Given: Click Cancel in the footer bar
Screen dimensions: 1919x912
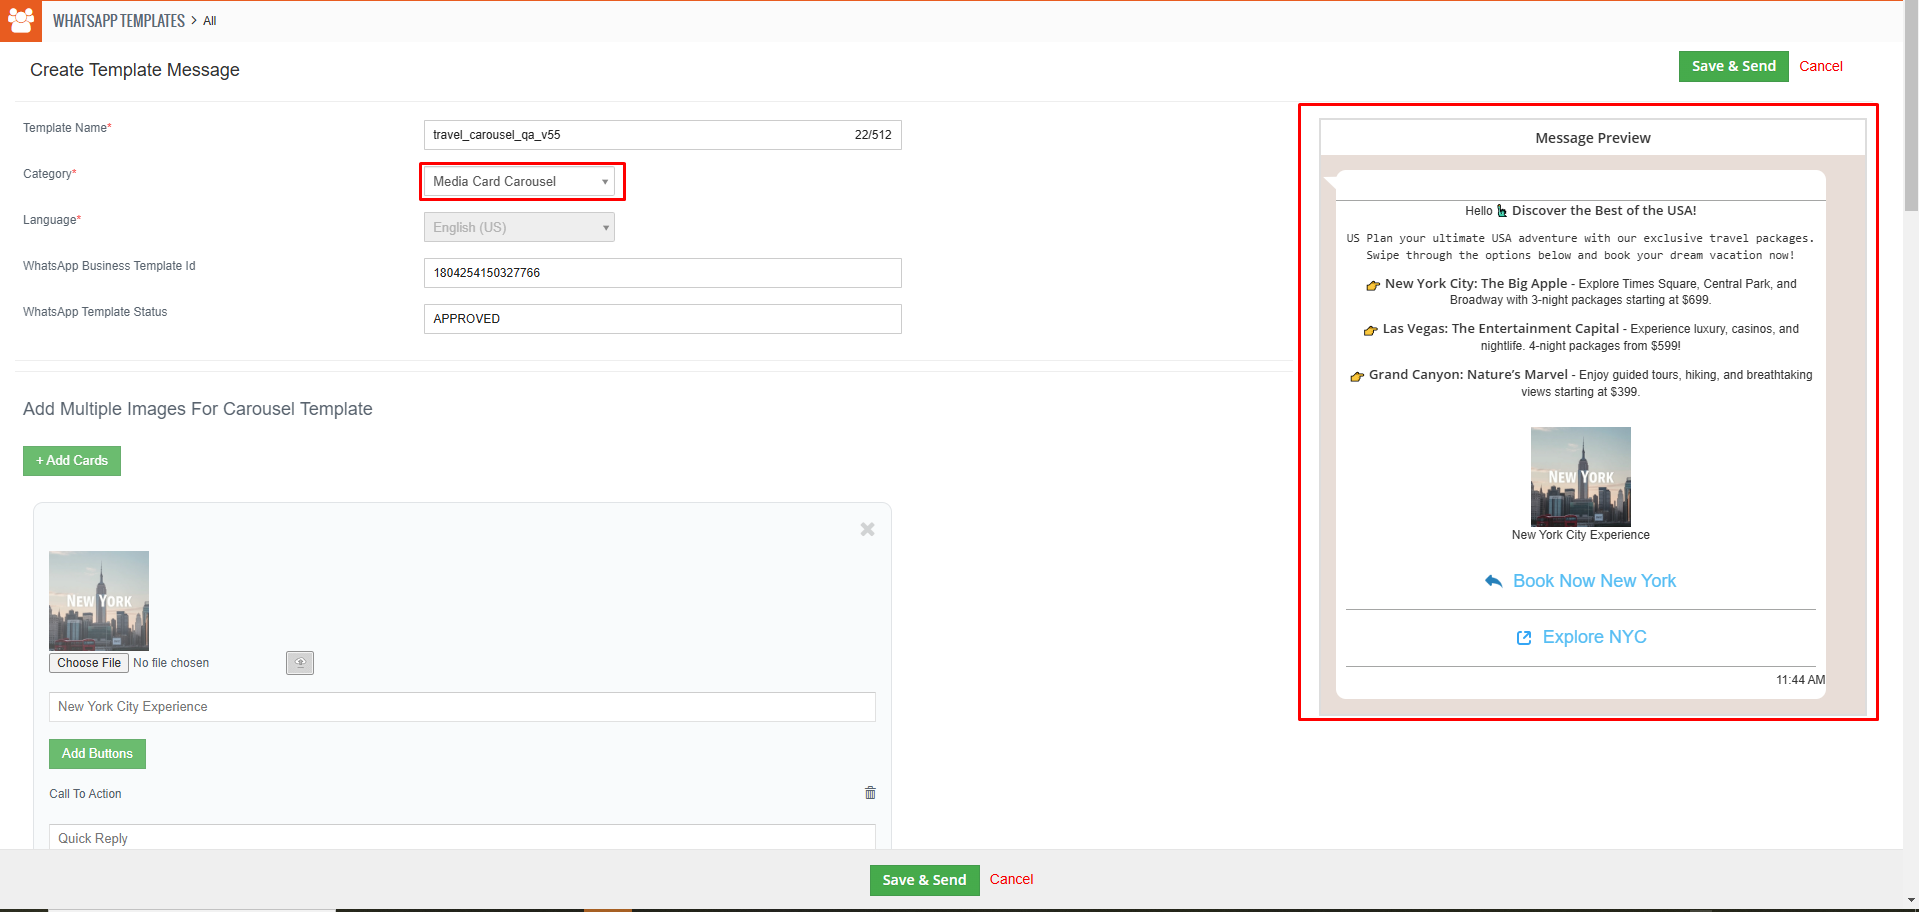Looking at the screenshot, I should point(1011,880).
